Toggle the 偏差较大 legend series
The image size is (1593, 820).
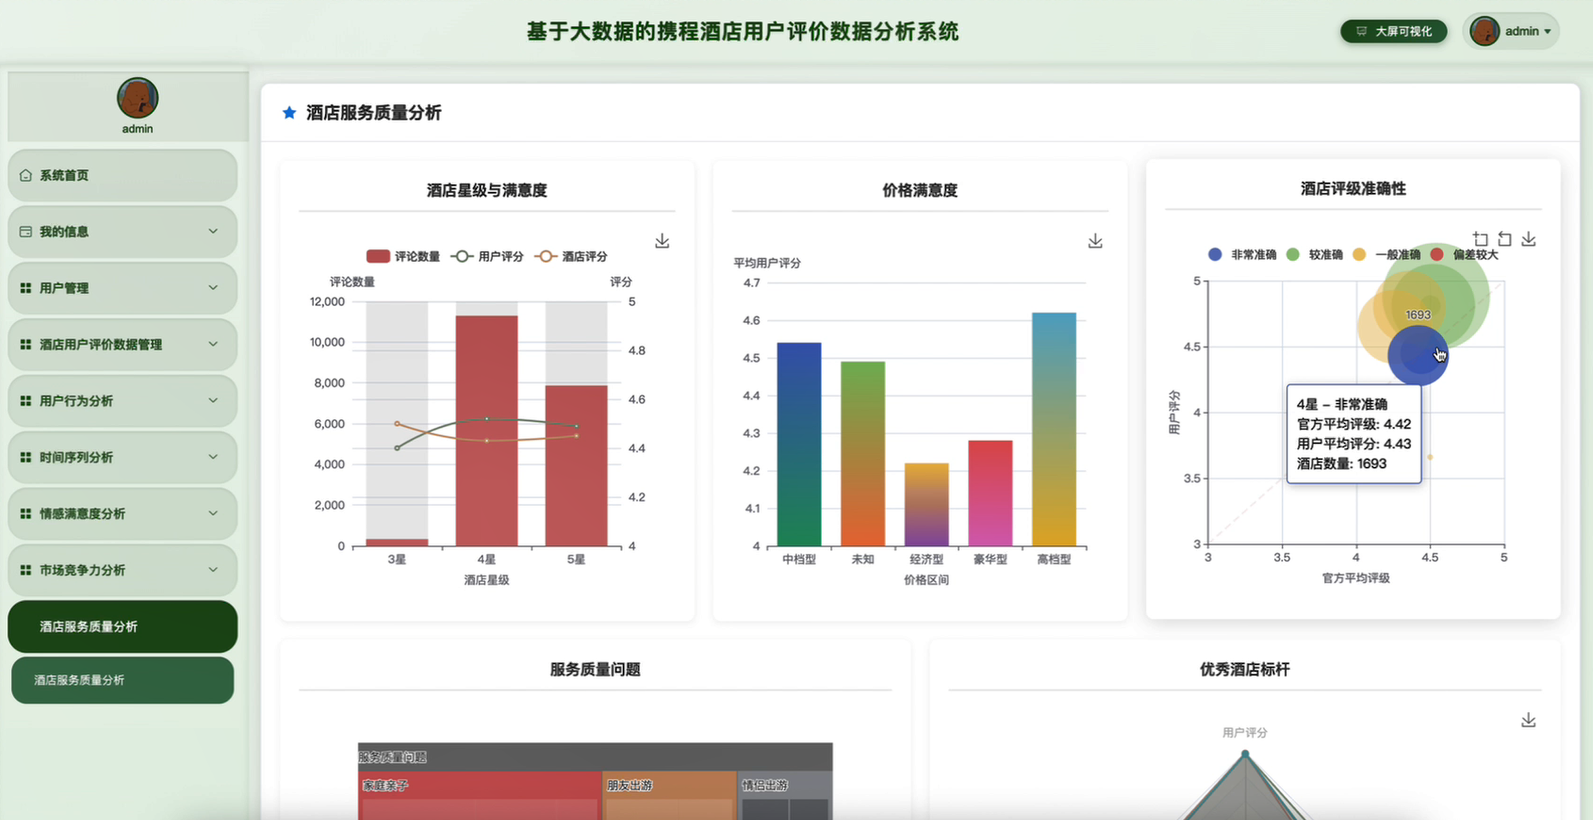(x=1464, y=255)
